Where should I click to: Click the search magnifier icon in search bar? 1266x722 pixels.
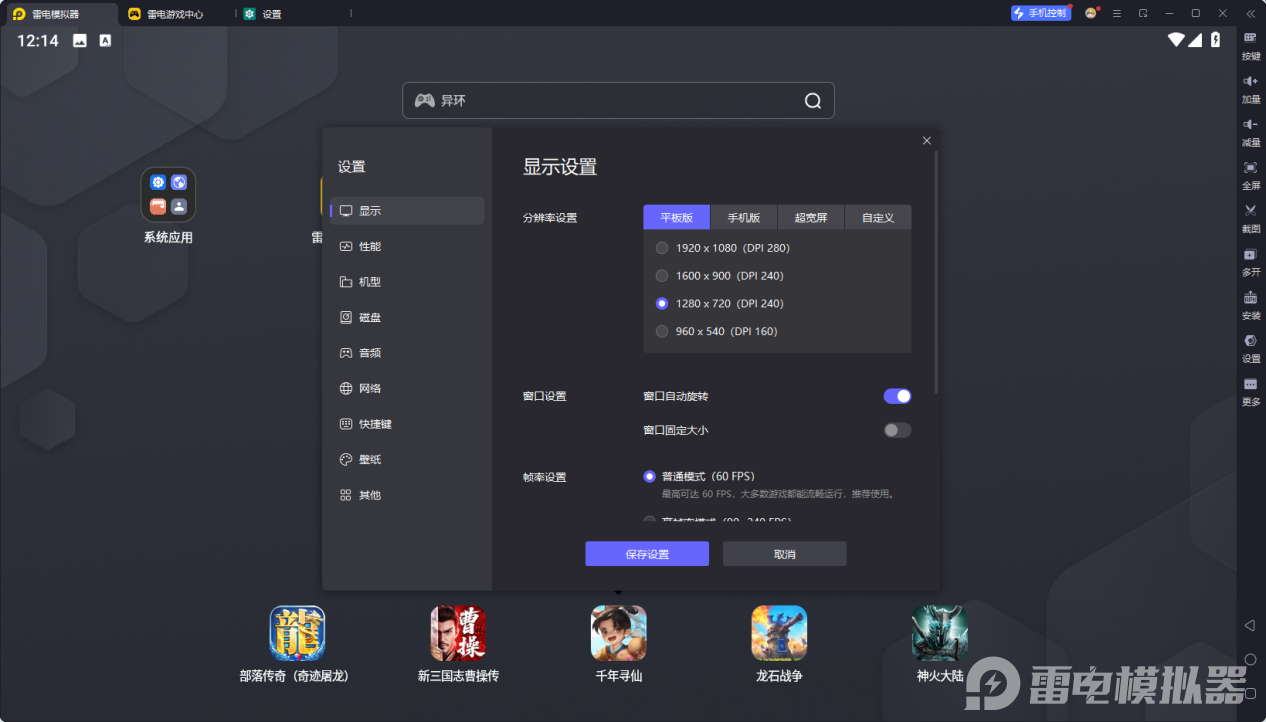(813, 101)
